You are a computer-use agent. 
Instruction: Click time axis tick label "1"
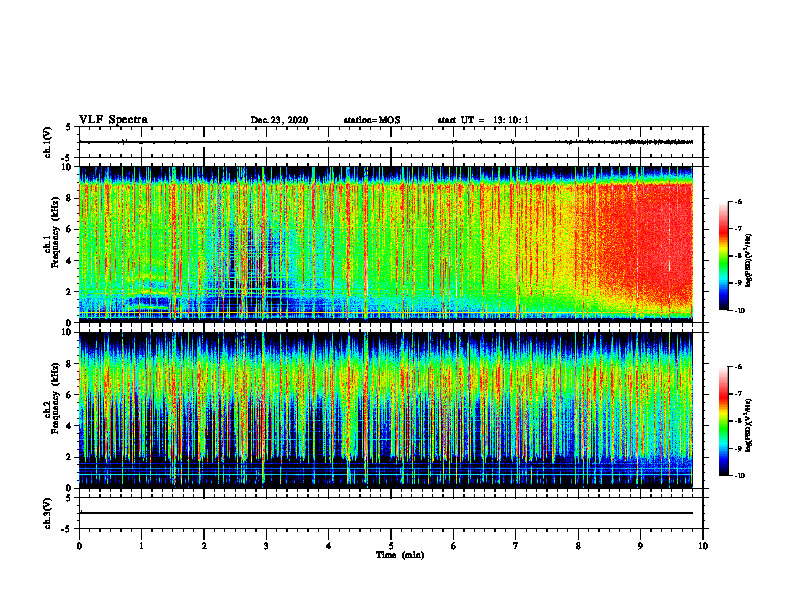pyautogui.click(x=141, y=546)
